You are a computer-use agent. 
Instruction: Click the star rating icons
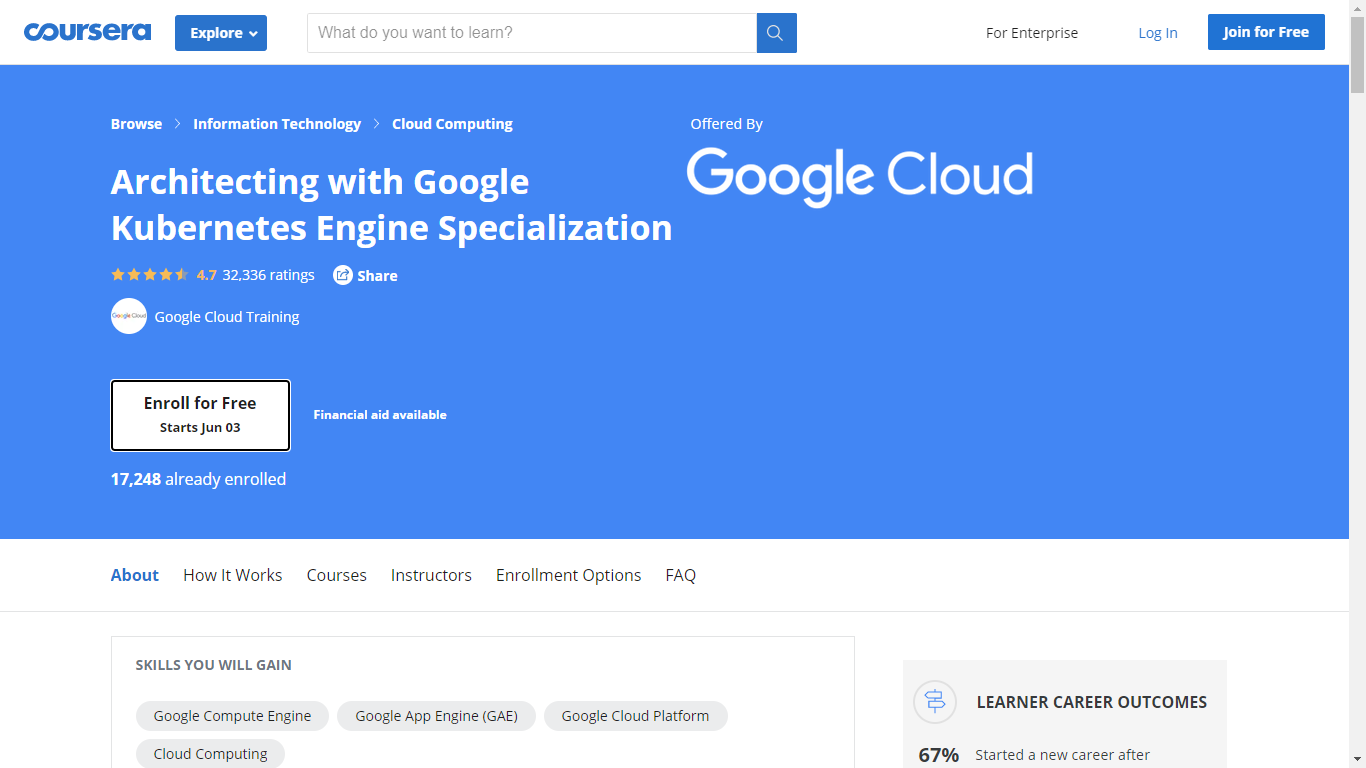150,275
